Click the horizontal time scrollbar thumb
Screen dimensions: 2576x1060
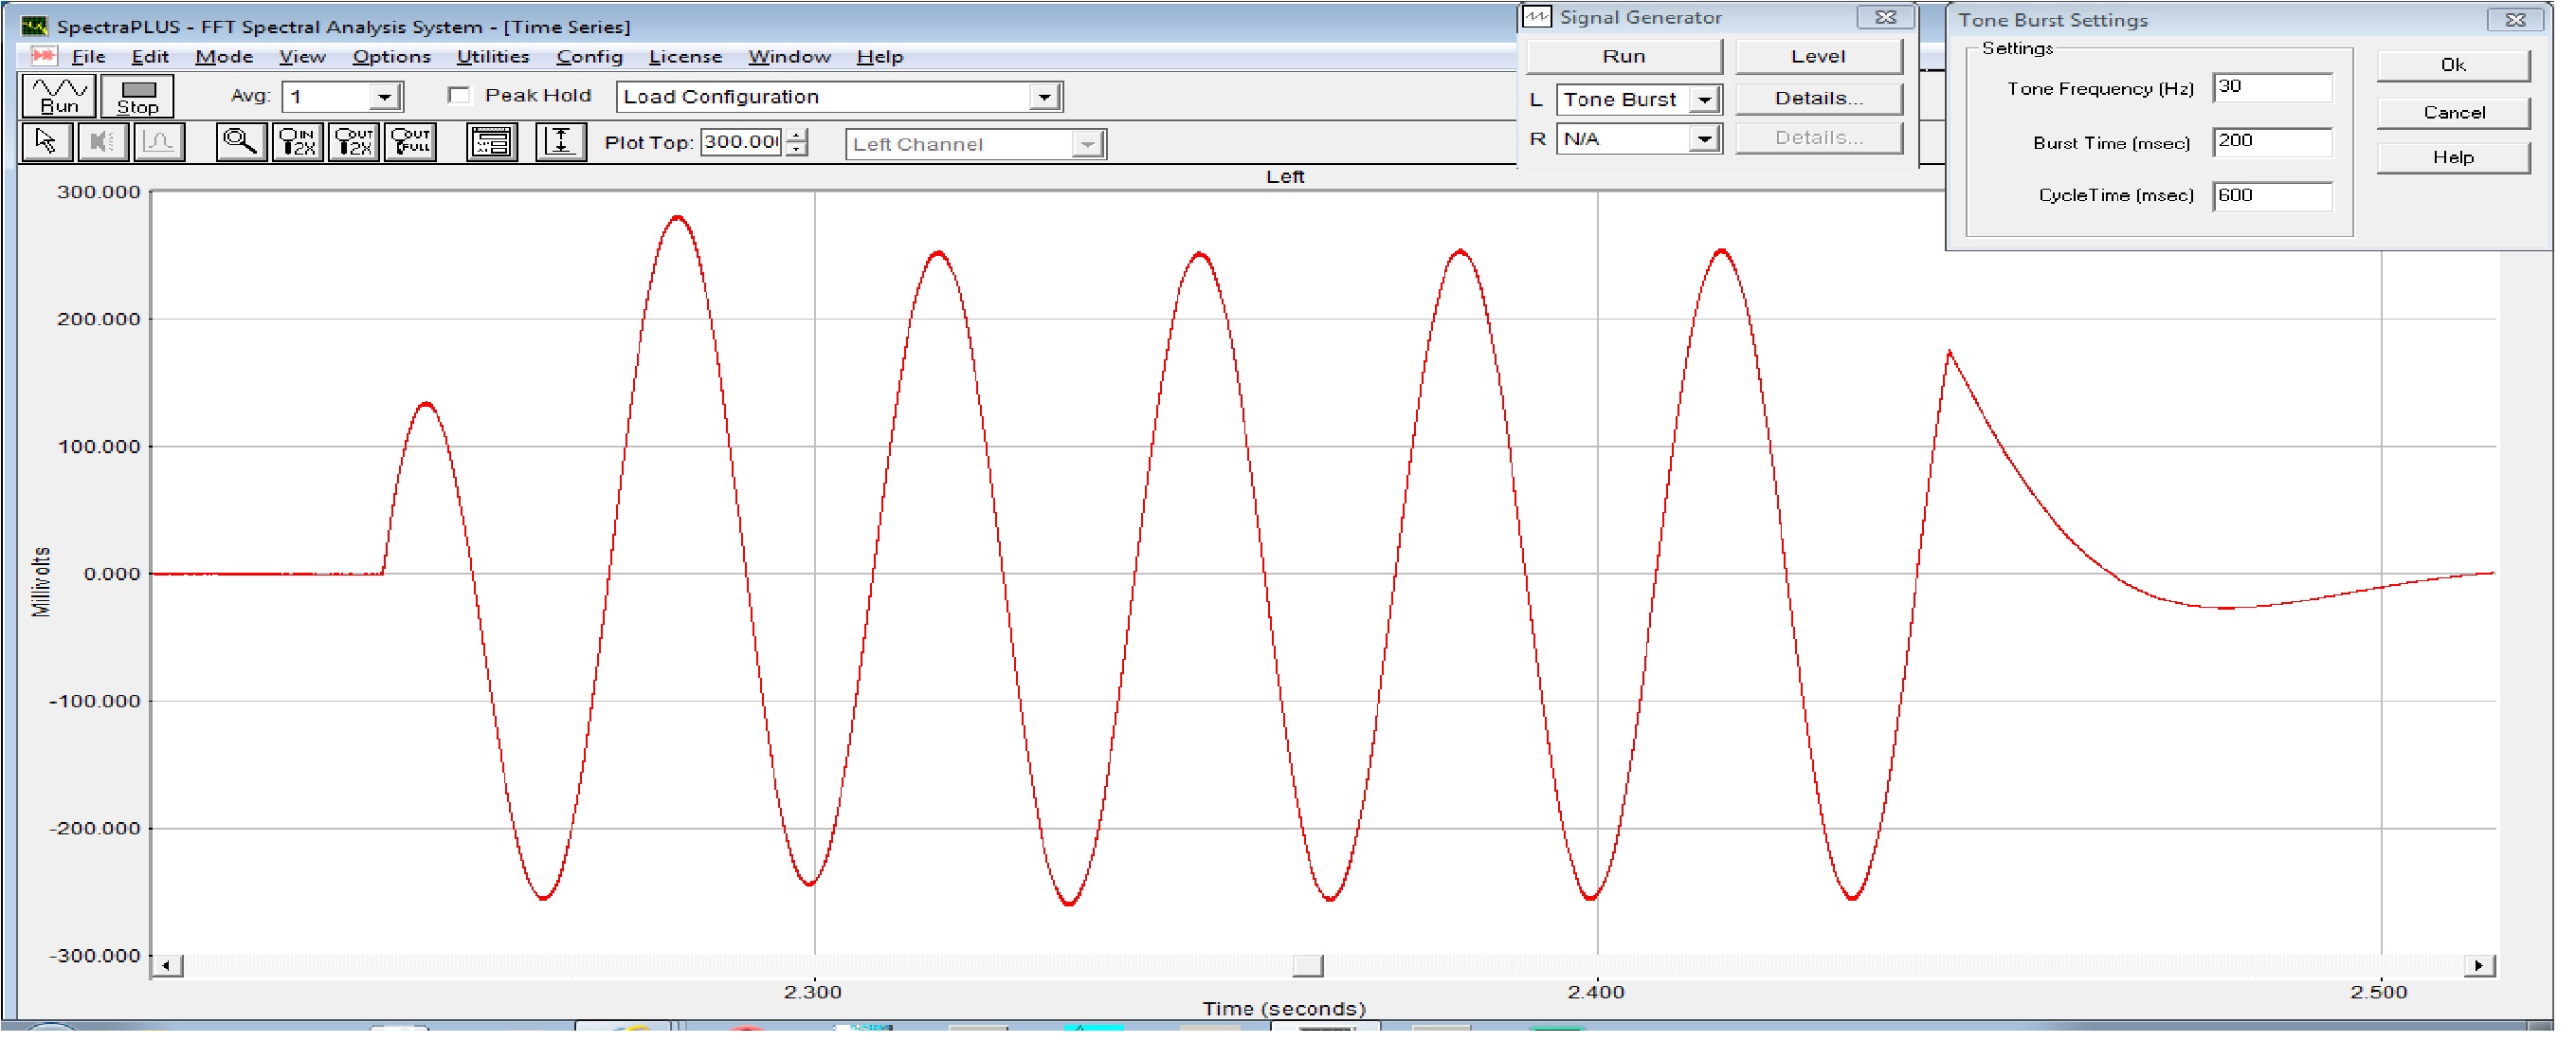pyautogui.click(x=1308, y=966)
